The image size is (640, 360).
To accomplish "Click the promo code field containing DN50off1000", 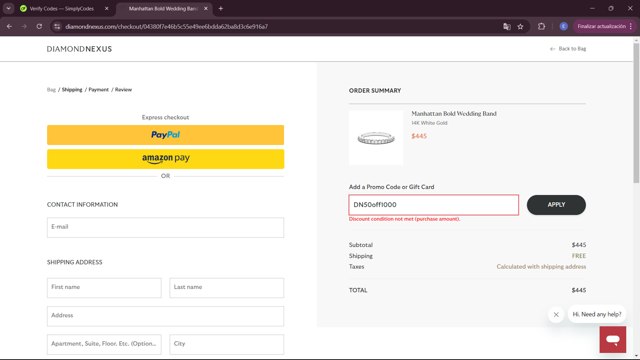I will (433, 205).
